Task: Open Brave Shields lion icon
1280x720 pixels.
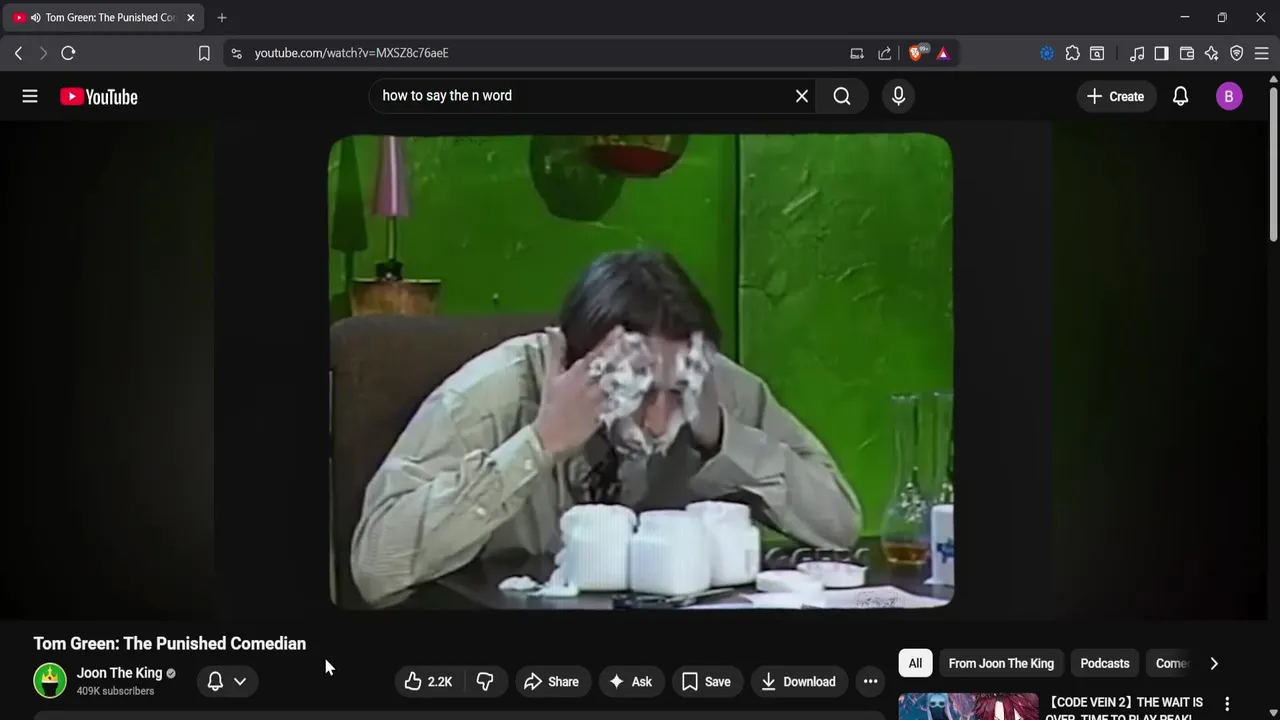Action: [916, 53]
